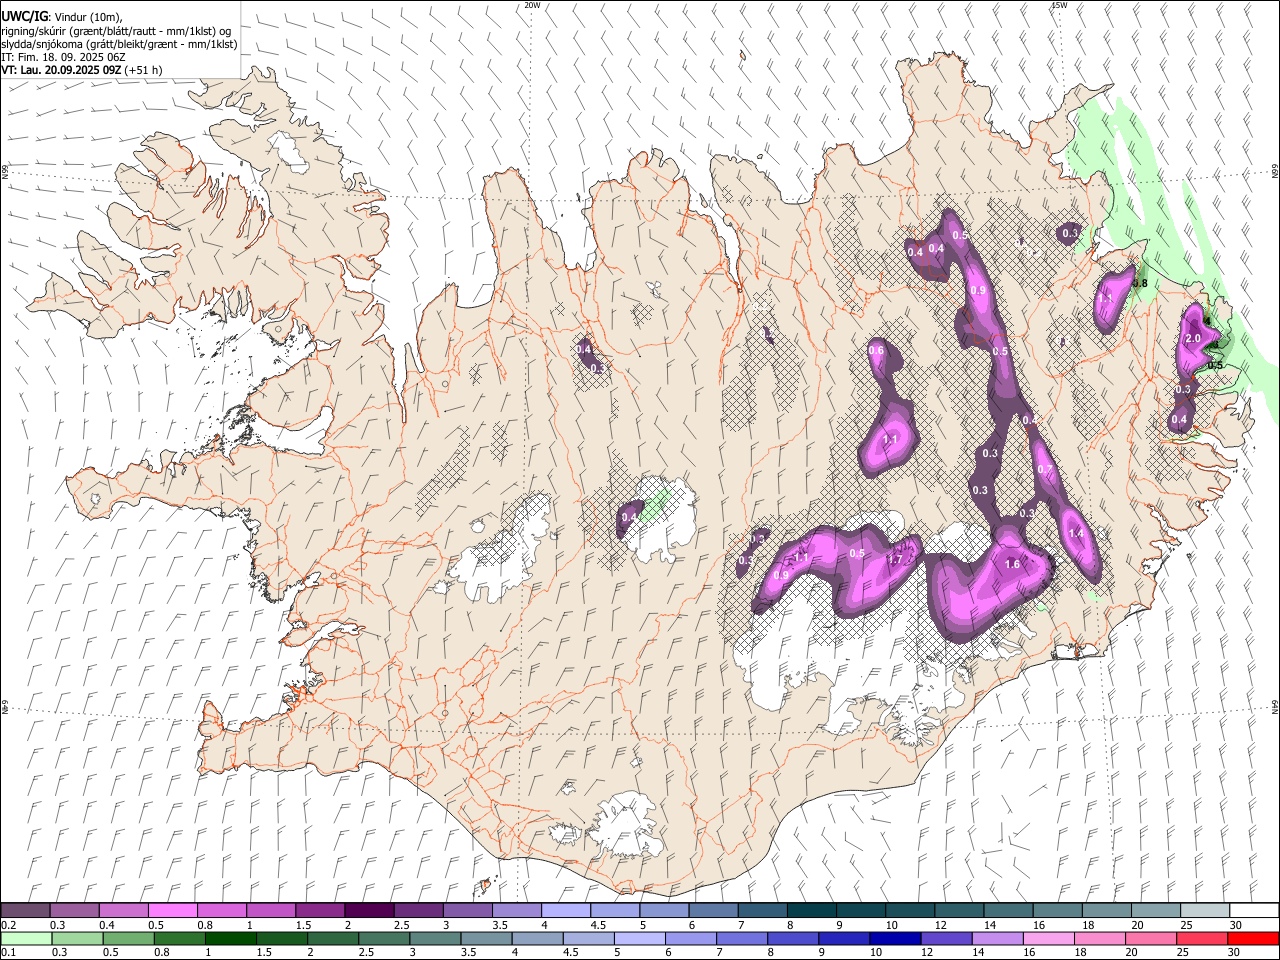Select lower red swatch labeled 25

pyautogui.click(x=1201, y=938)
